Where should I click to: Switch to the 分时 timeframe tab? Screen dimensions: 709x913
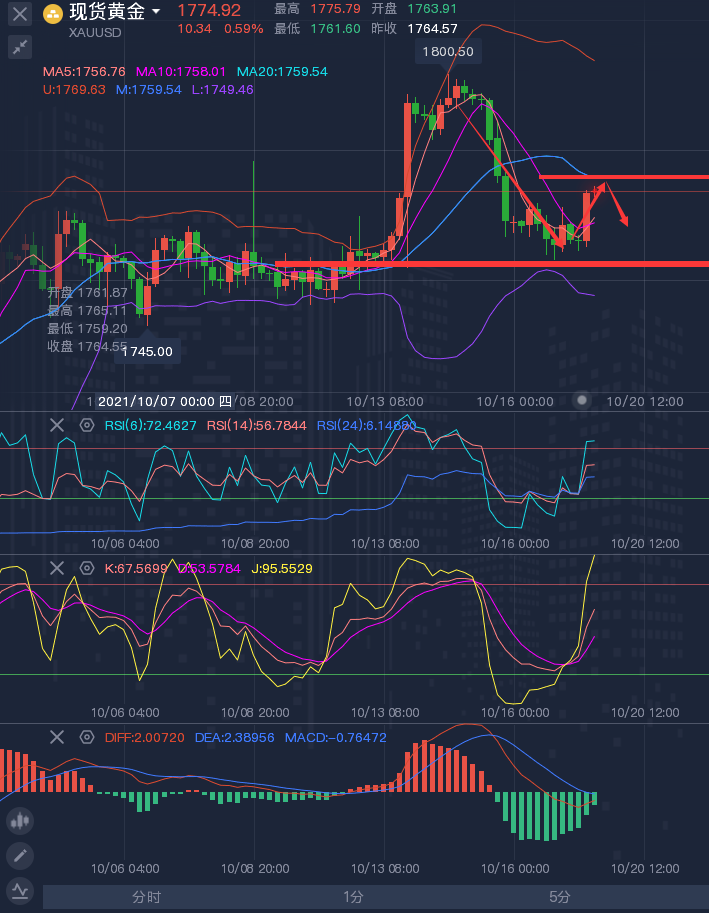[146, 897]
